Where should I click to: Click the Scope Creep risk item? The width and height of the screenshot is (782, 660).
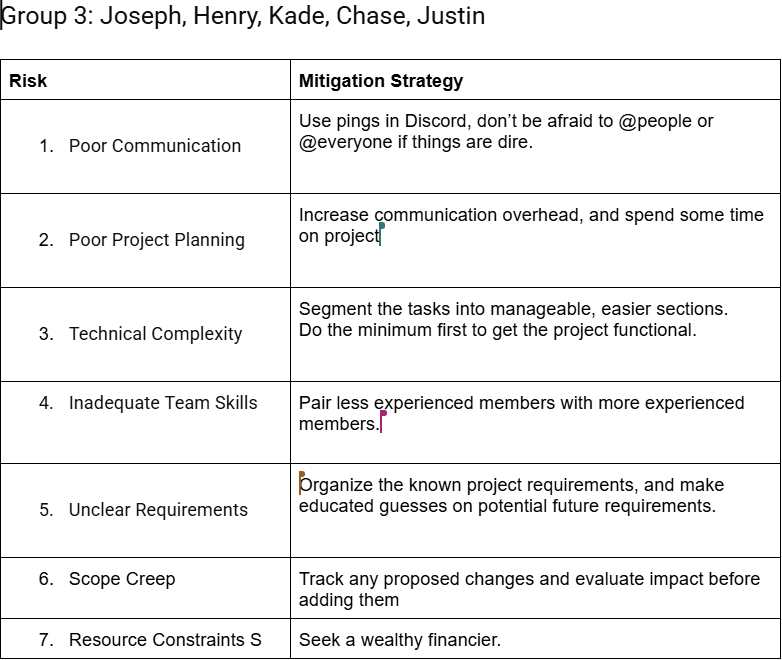(121, 579)
